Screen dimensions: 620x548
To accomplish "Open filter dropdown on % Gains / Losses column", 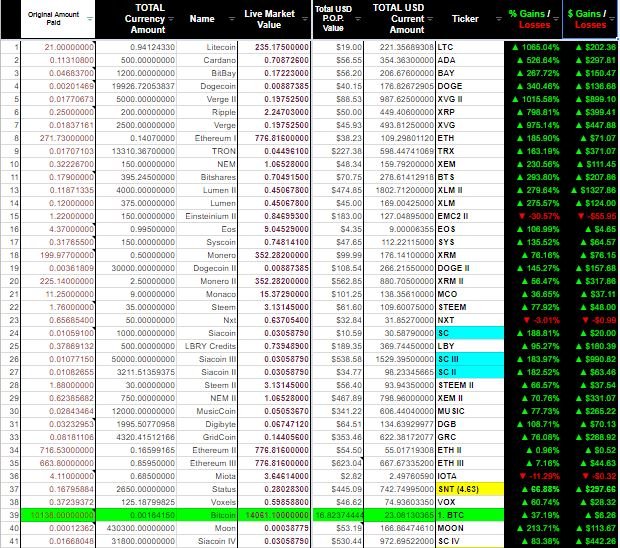I will (x=556, y=19).
